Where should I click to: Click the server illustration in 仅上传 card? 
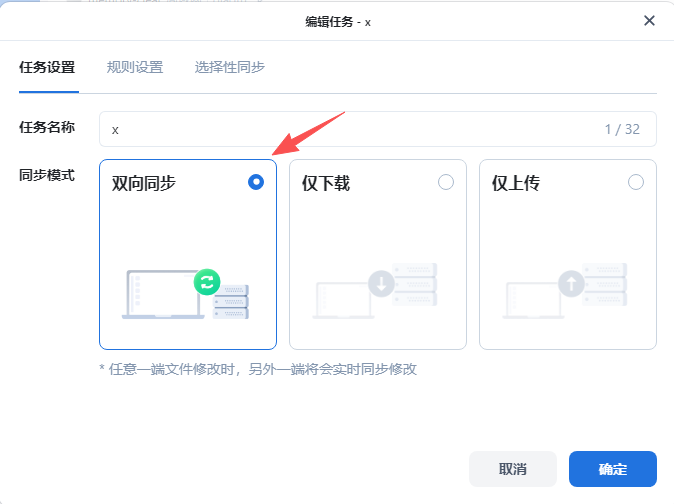(605, 284)
